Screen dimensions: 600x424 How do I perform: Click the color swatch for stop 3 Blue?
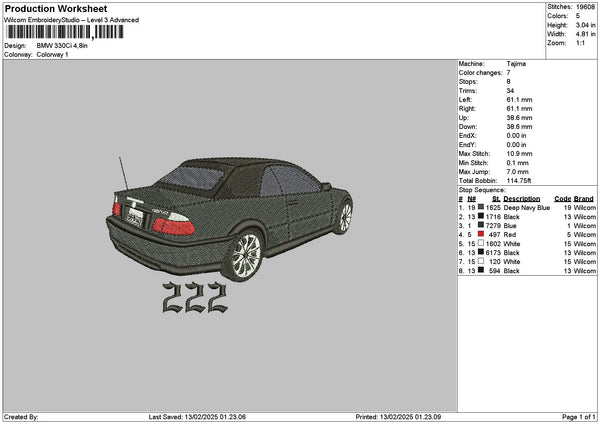[x=480, y=225]
